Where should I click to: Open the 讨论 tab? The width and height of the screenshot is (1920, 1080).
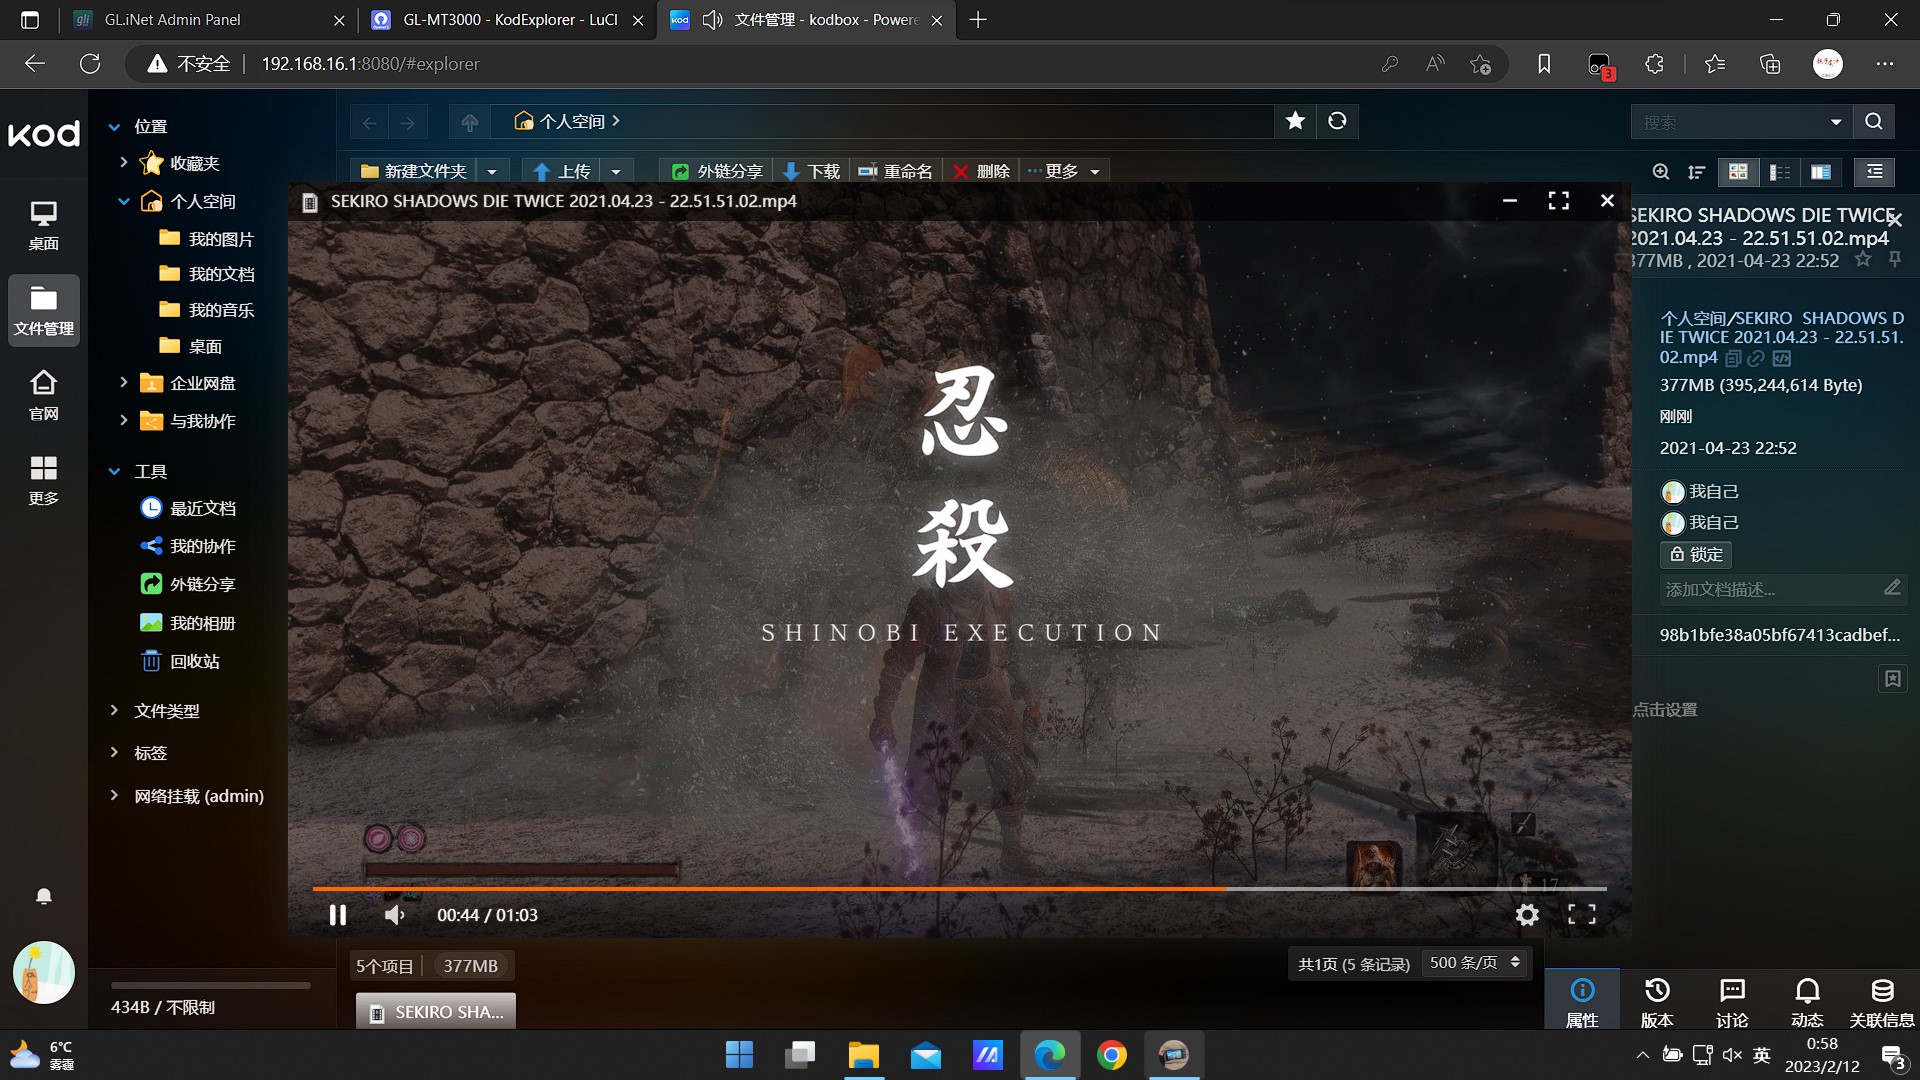pos(1732,1002)
